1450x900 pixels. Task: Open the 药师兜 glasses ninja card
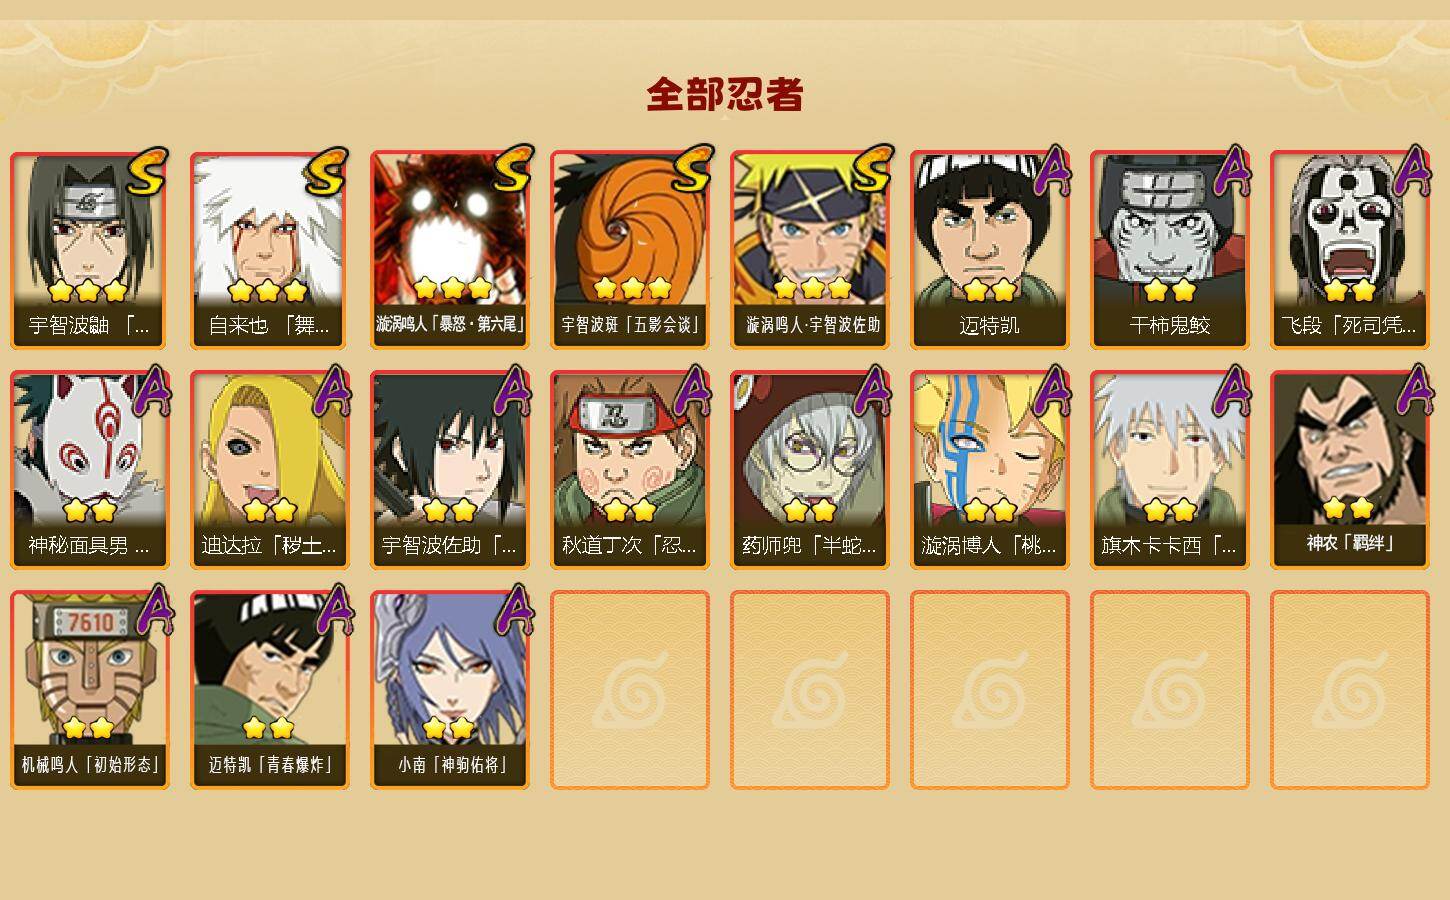click(809, 470)
